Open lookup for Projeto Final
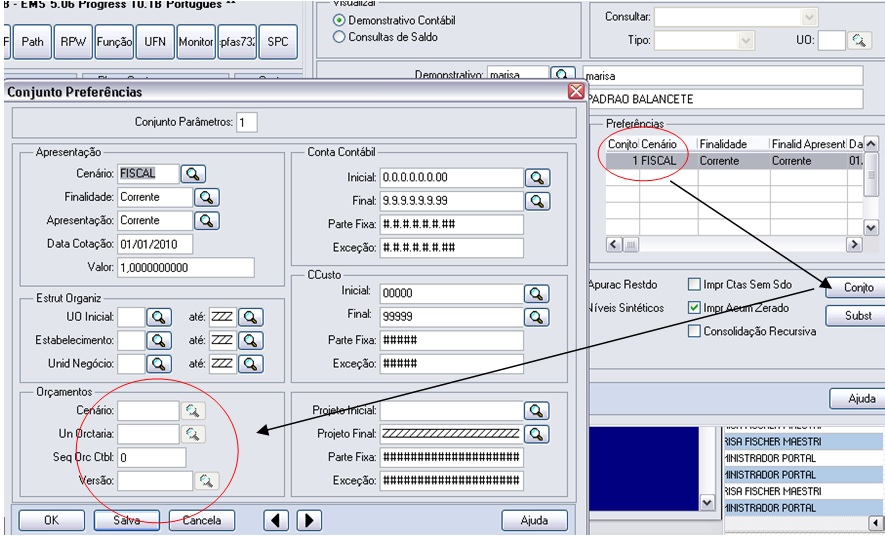The image size is (885, 537). tap(536, 434)
